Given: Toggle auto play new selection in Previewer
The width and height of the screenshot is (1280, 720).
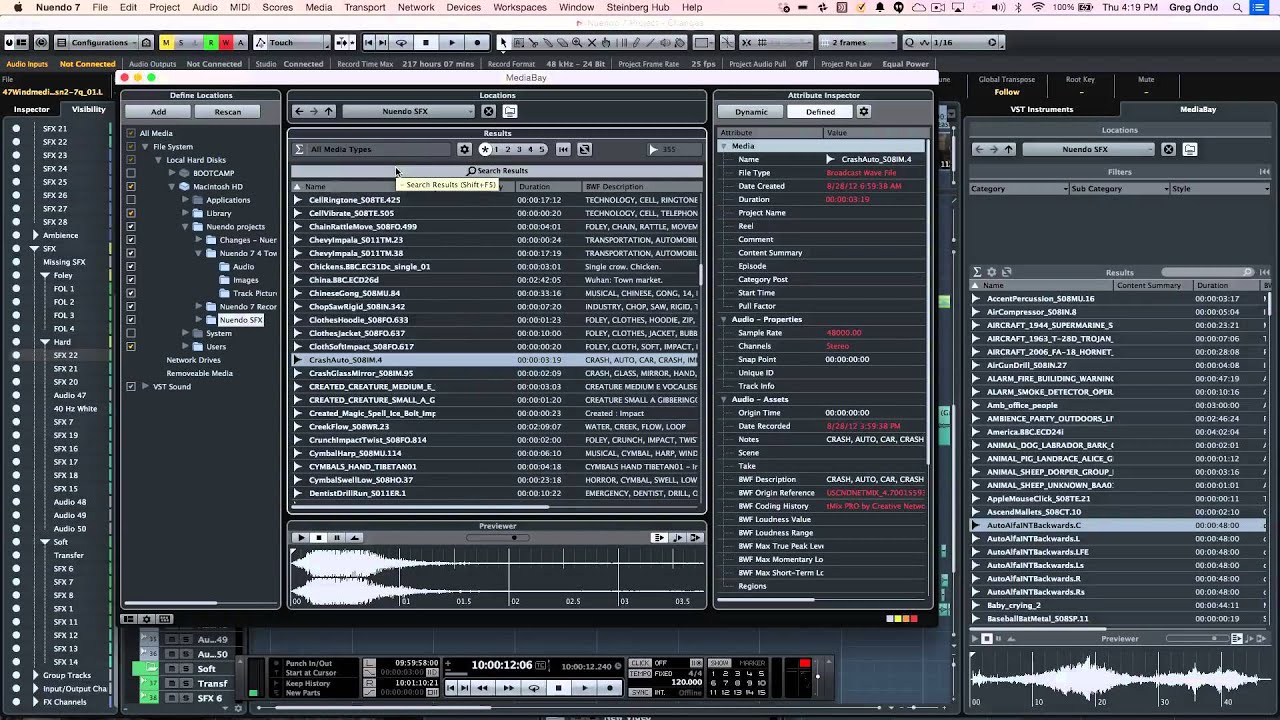Looking at the screenshot, I should coord(659,538).
